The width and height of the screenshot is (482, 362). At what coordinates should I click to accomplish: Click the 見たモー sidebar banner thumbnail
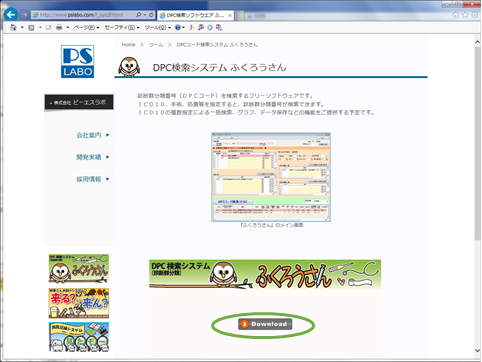(79, 337)
